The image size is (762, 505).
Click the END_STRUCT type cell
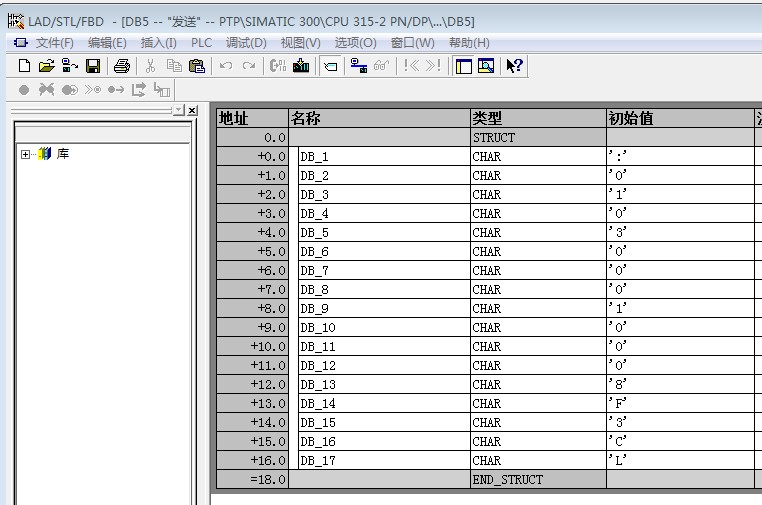point(538,480)
